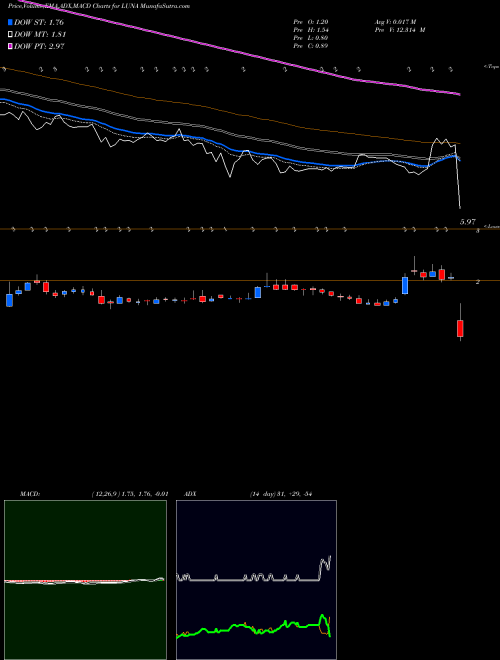Click the '2' price axis label
Viewport: 500px width, 660px height.
[x=478, y=282]
